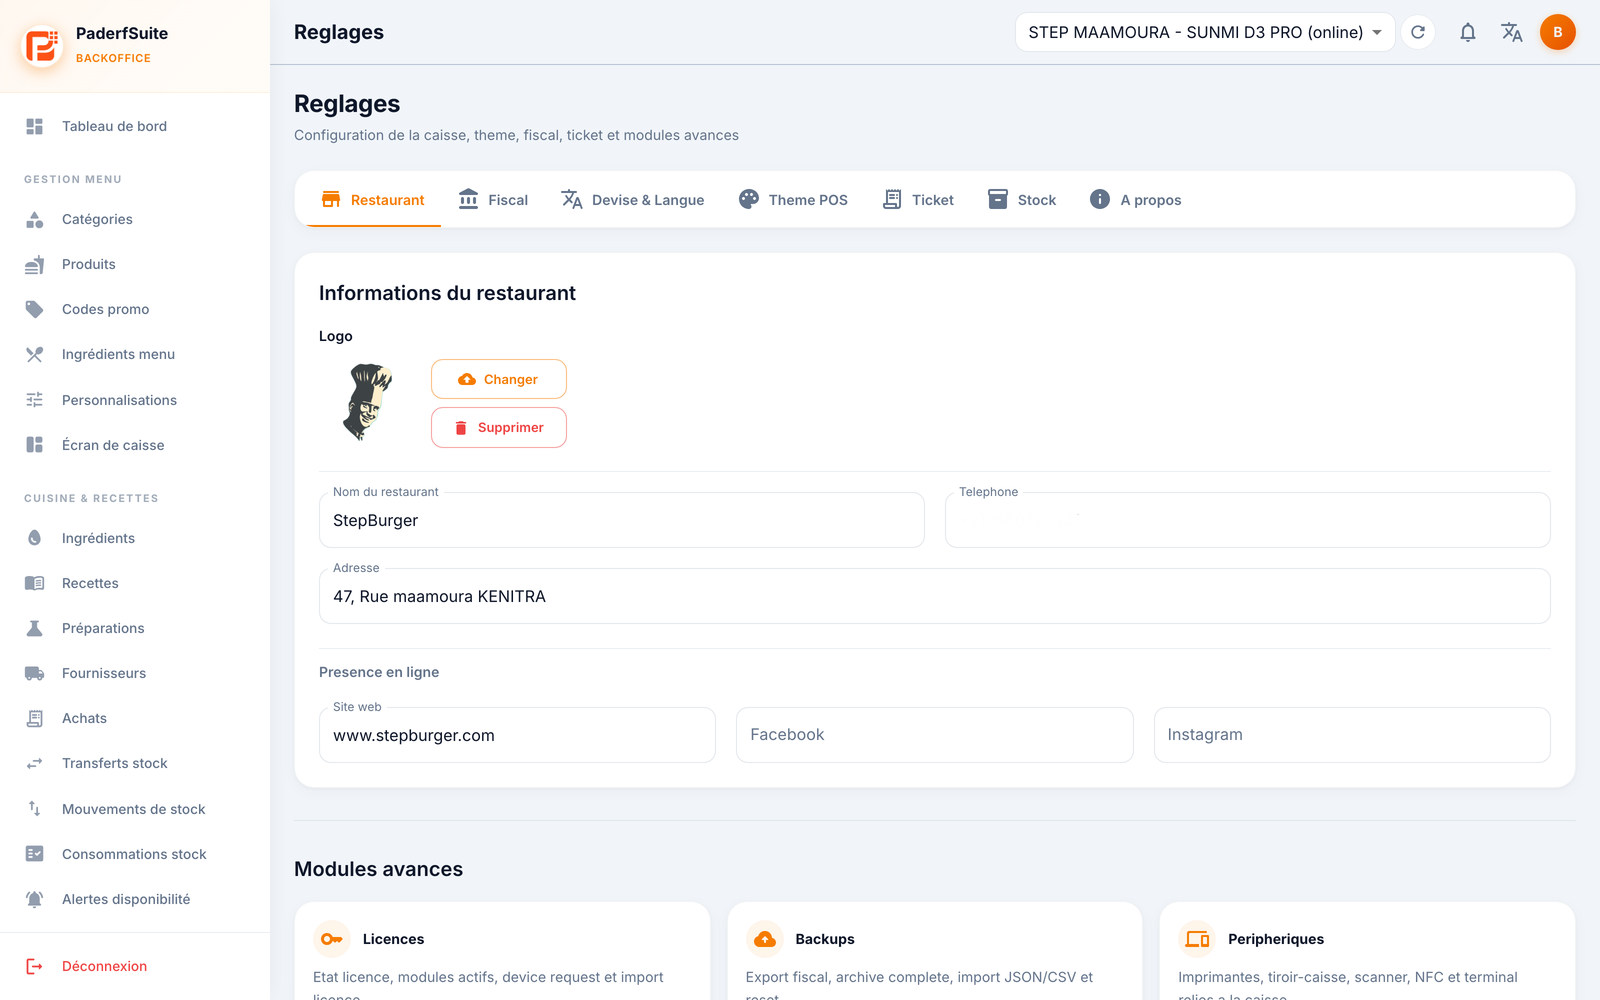The width and height of the screenshot is (1600, 1000).
Task: Open Peripheriques module card title
Action: pyautogui.click(x=1276, y=939)
